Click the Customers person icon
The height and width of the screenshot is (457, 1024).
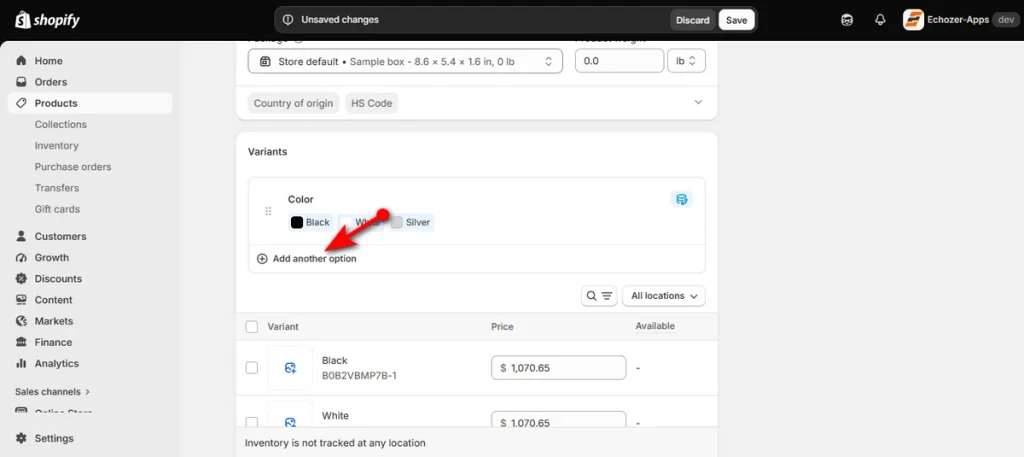tap(22, 236)
